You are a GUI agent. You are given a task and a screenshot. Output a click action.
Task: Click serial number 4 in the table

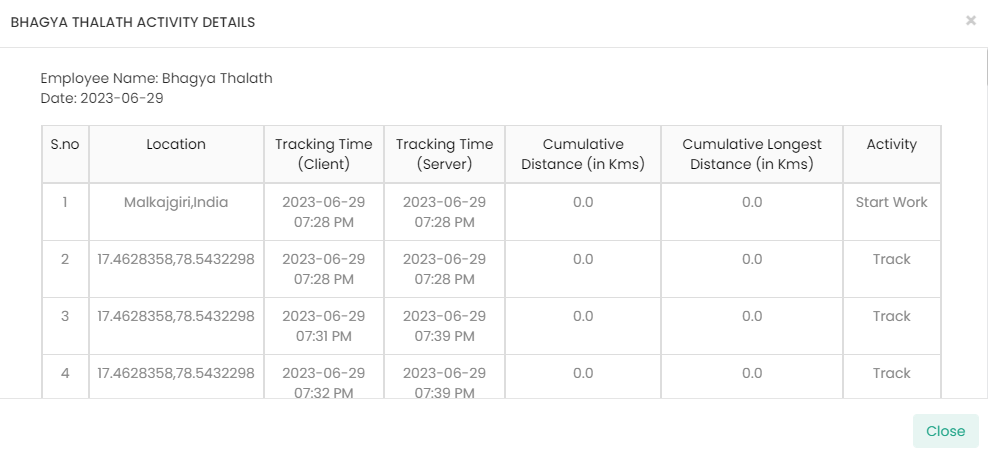pyautogui.click(x=65, y=373)
